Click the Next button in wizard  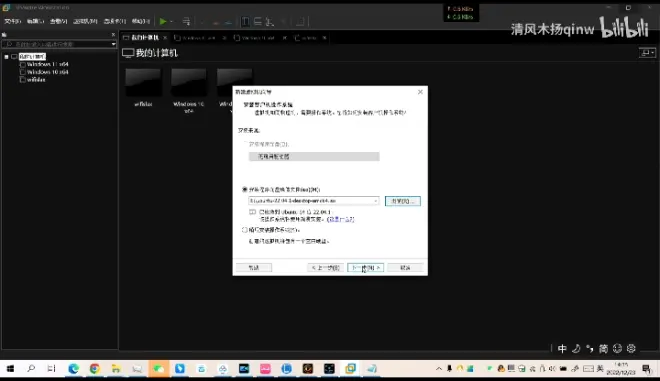pos(365,268)
